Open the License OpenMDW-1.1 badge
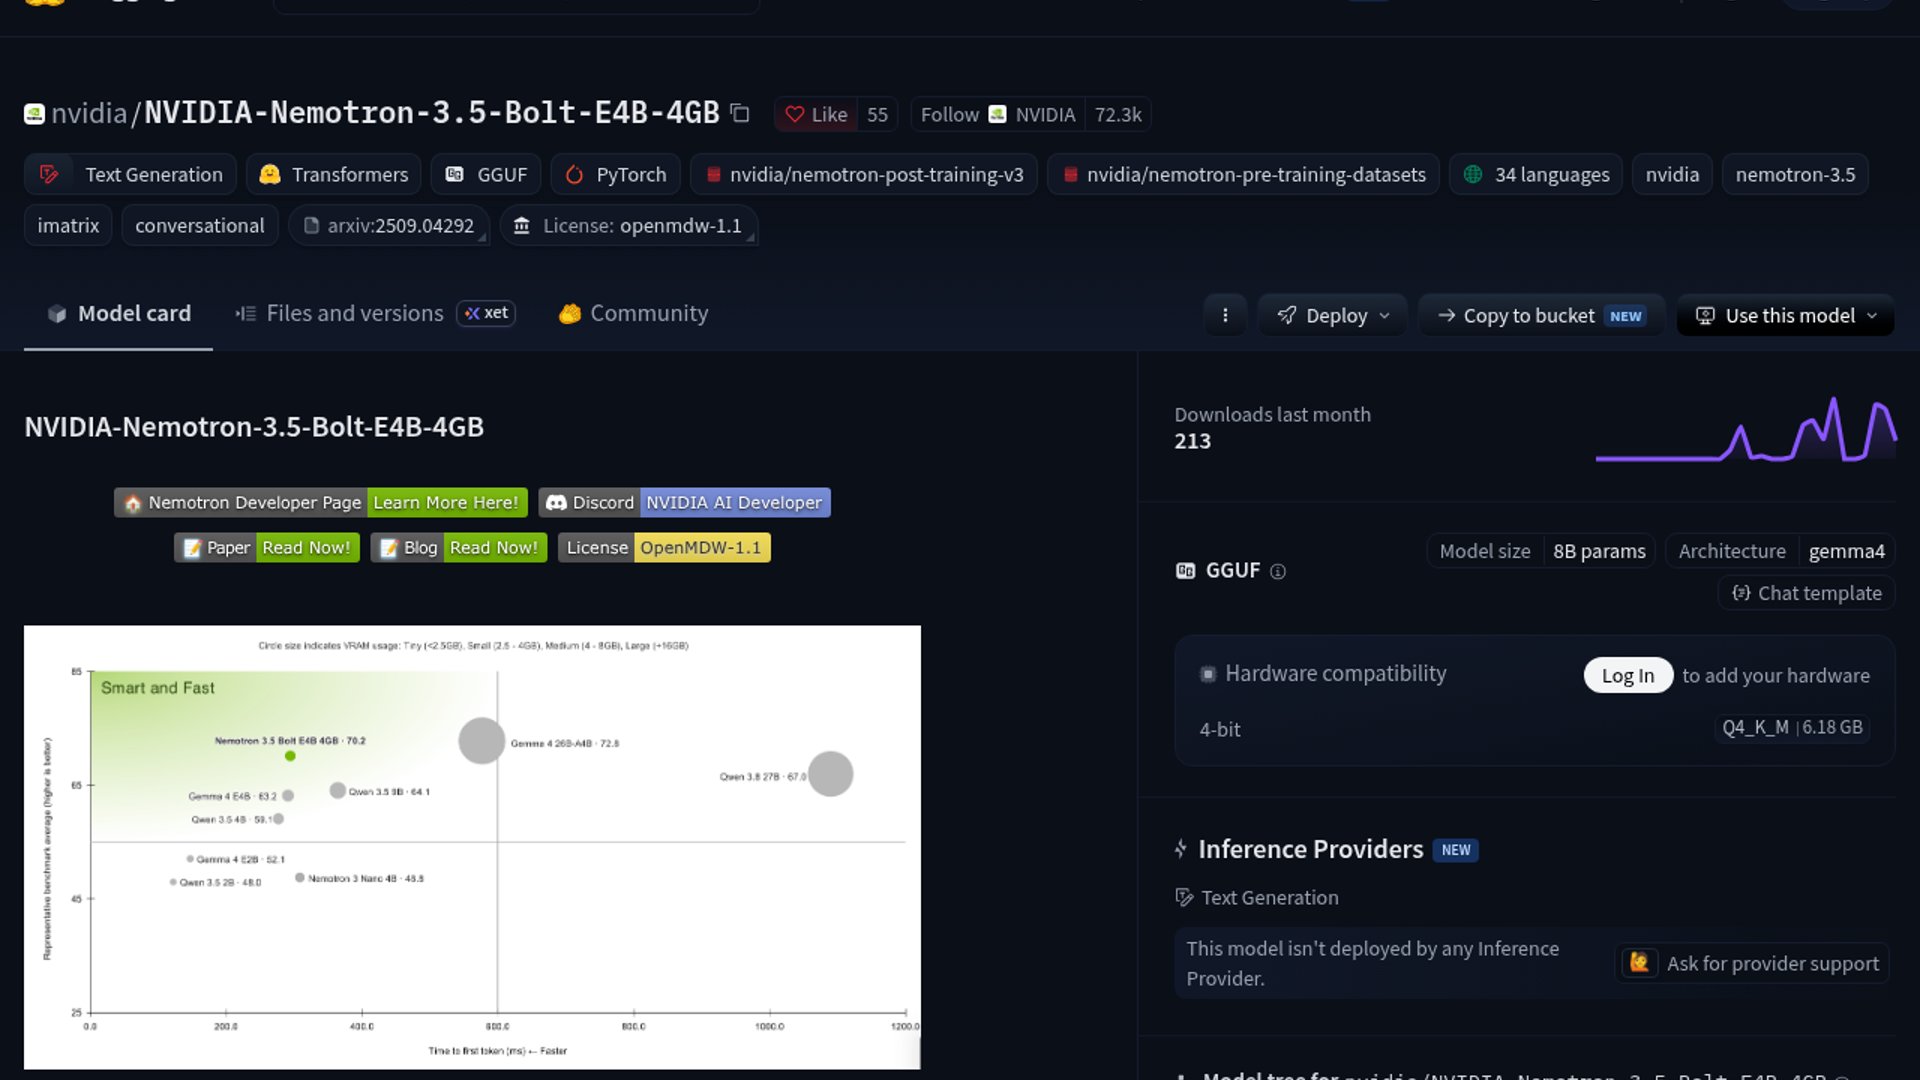The image size is (1920, 1080). click(x=664, y=547)
